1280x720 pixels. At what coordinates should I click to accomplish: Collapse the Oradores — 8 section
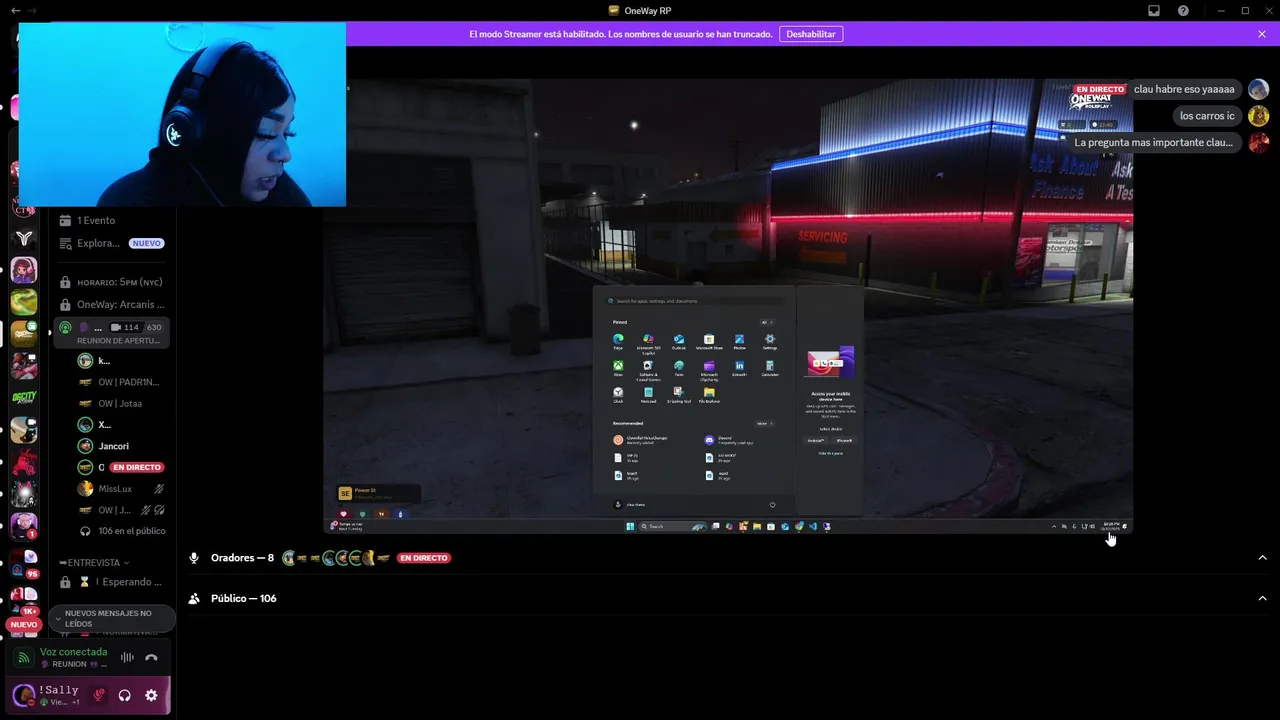pos(1262,558)
